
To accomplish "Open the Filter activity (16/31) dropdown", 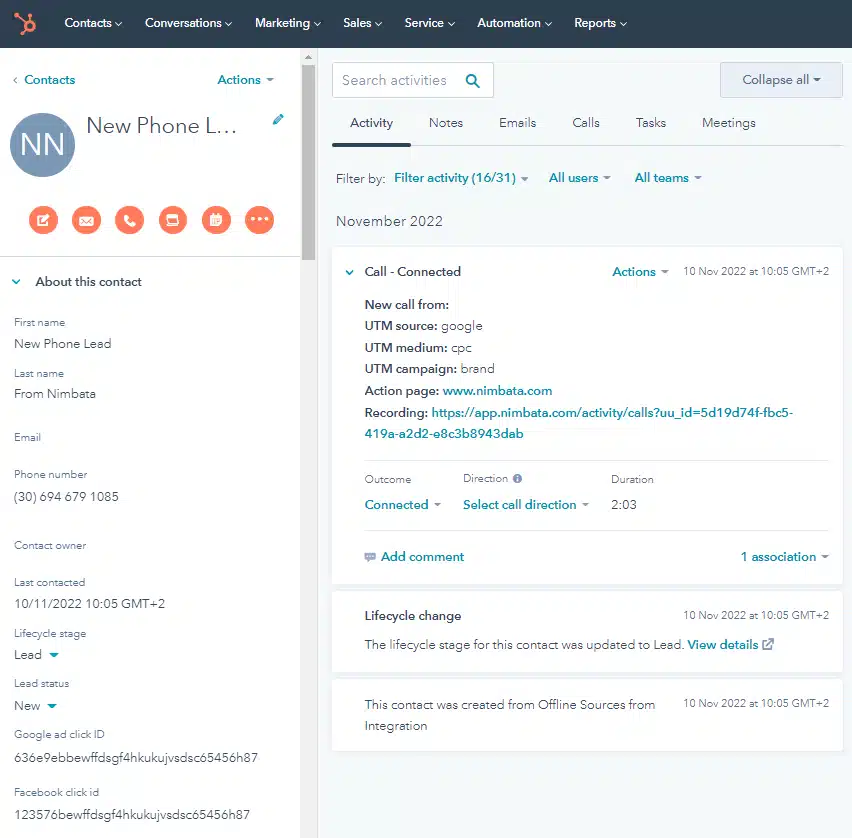I will pos(461,178).
